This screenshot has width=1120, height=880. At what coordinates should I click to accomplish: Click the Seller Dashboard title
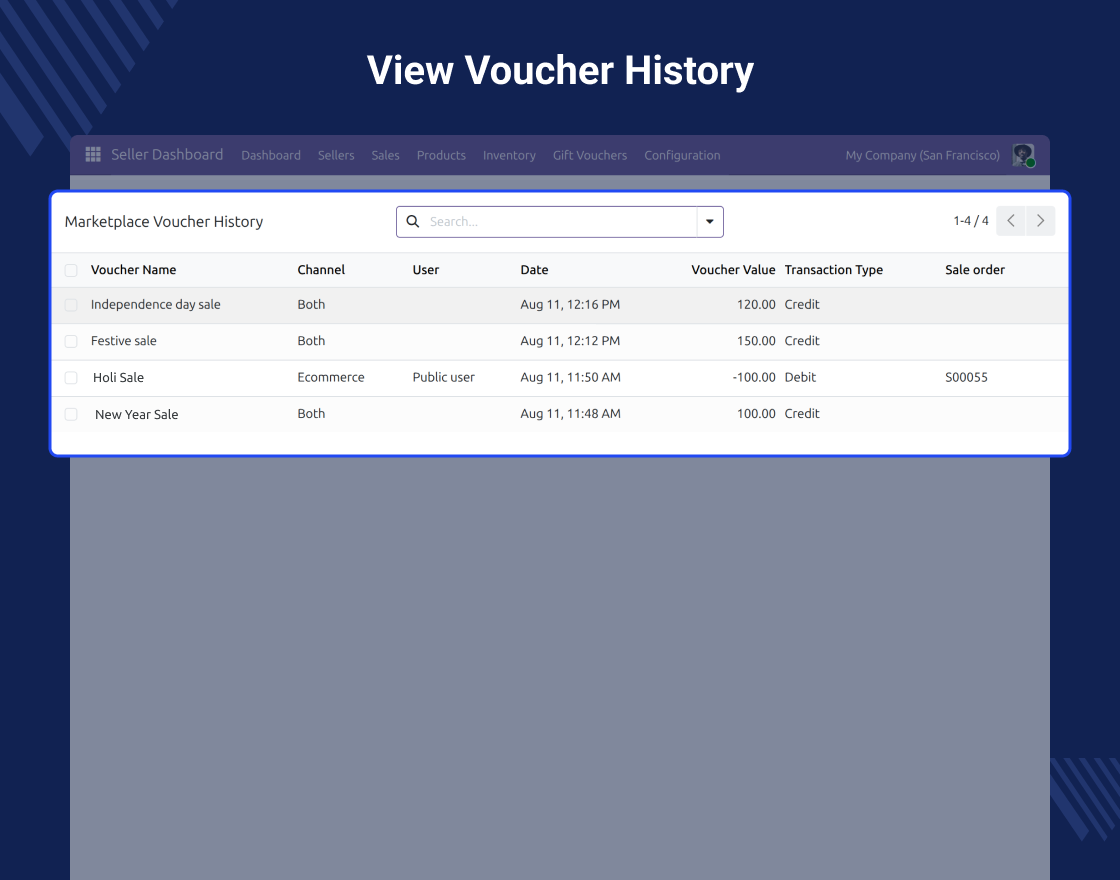(167, 154)
